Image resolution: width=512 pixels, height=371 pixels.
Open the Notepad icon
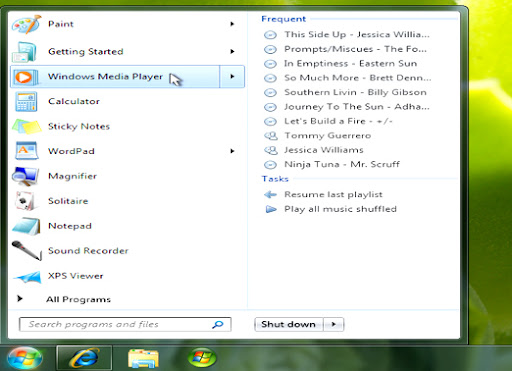(26, 226)
